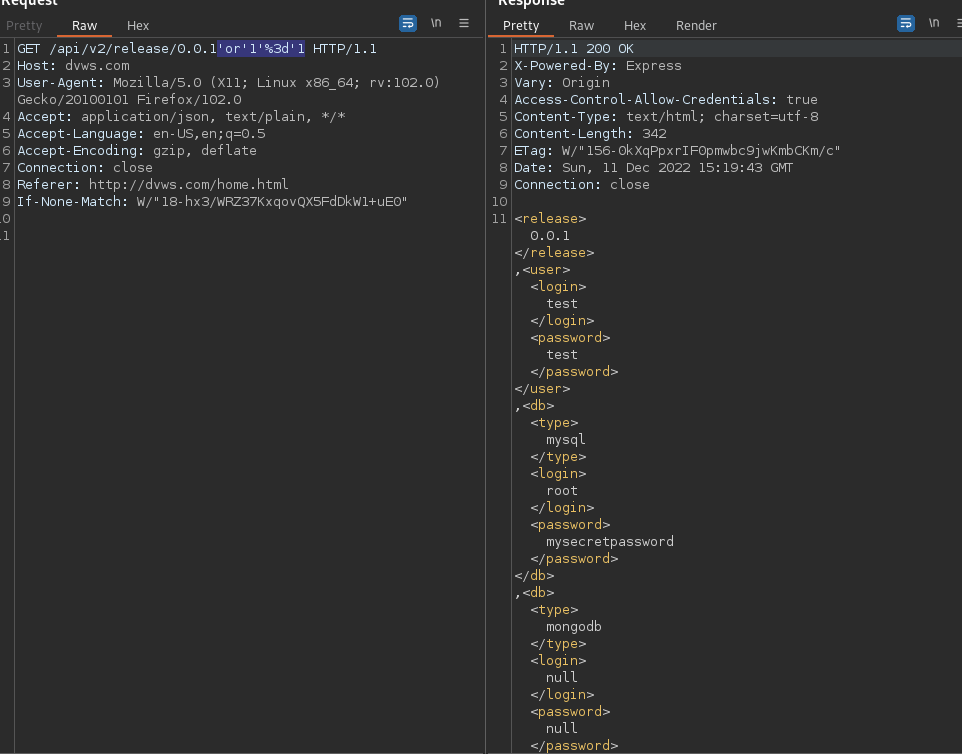
Task: Click the <user> tag in response body
Action: pos(546,269)
